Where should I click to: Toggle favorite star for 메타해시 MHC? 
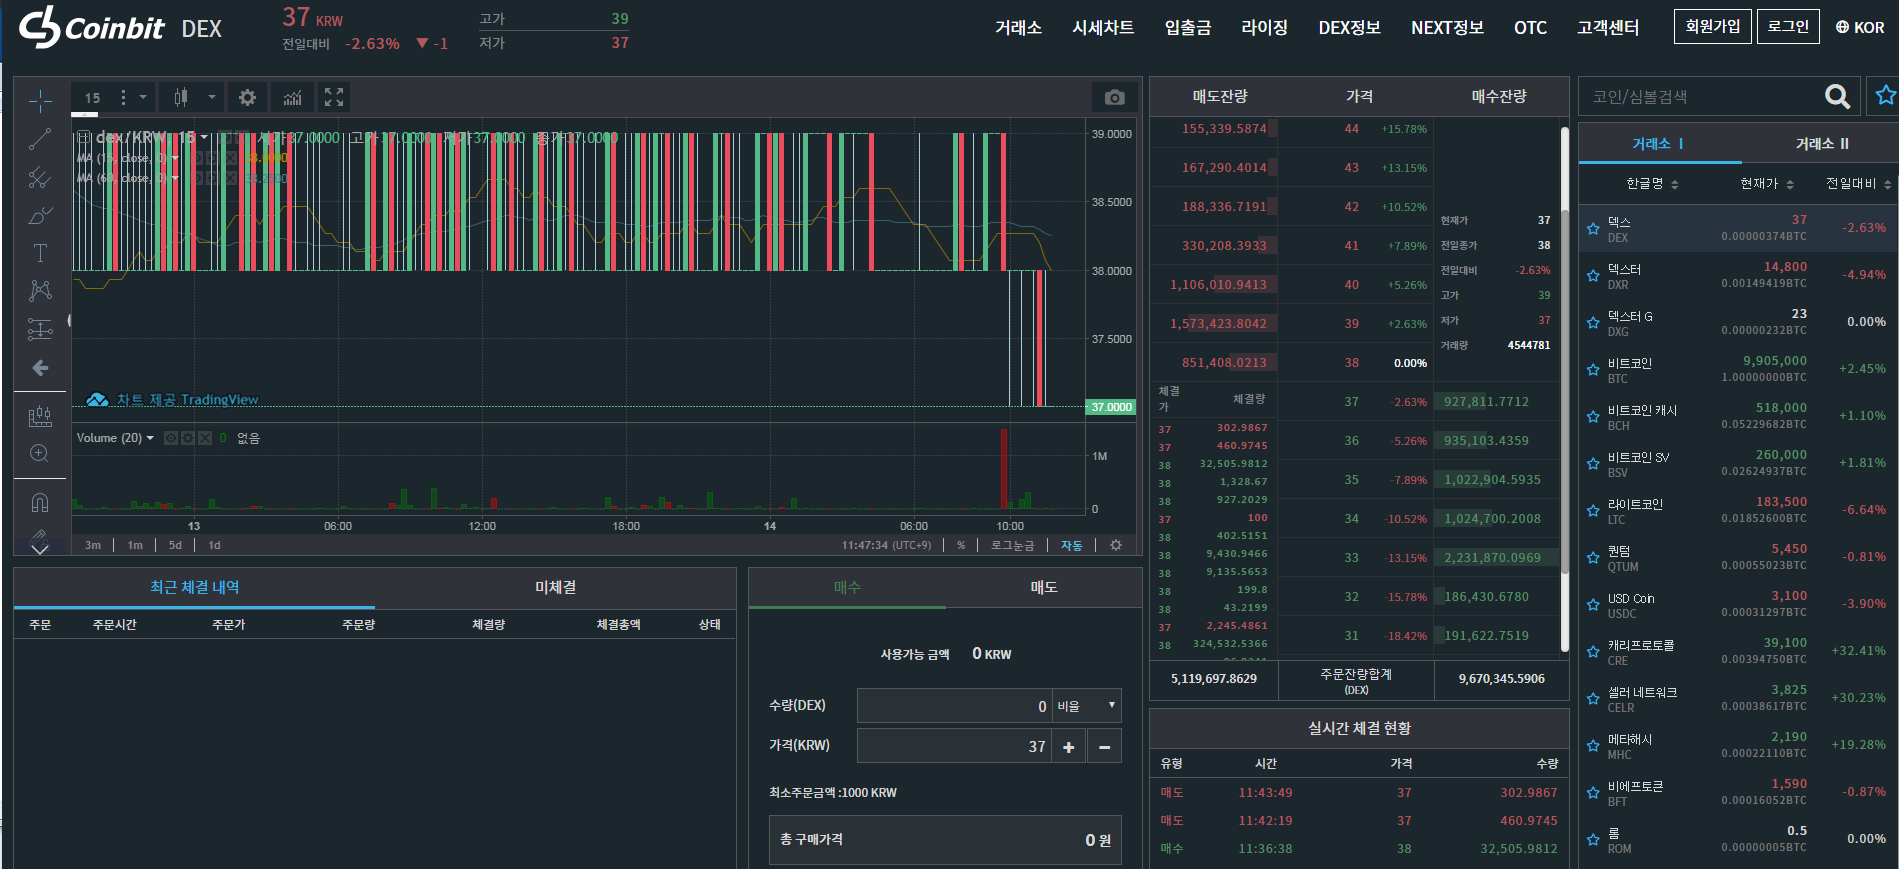click(x=1593, y=745)
